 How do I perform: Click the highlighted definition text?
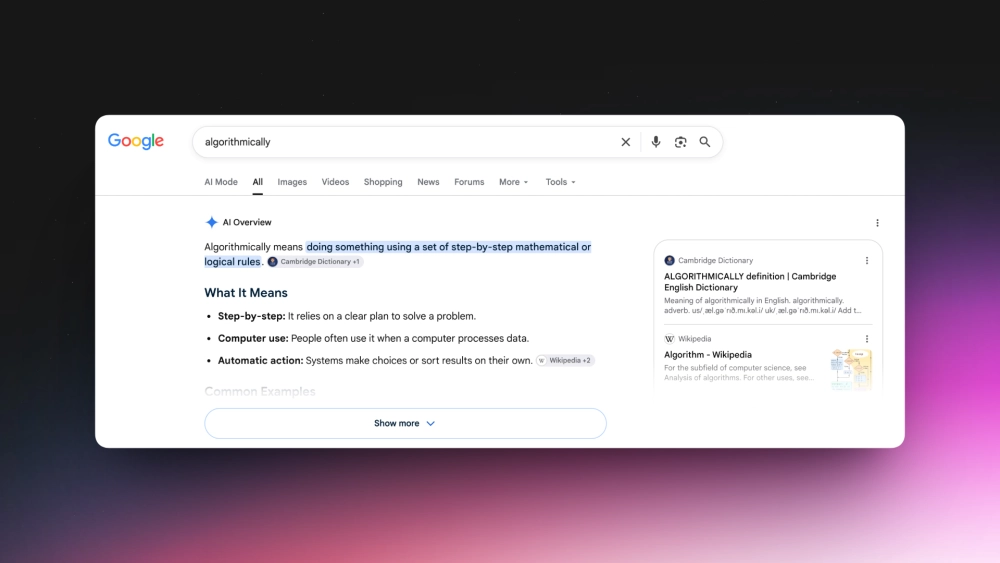tap(397, 254)
